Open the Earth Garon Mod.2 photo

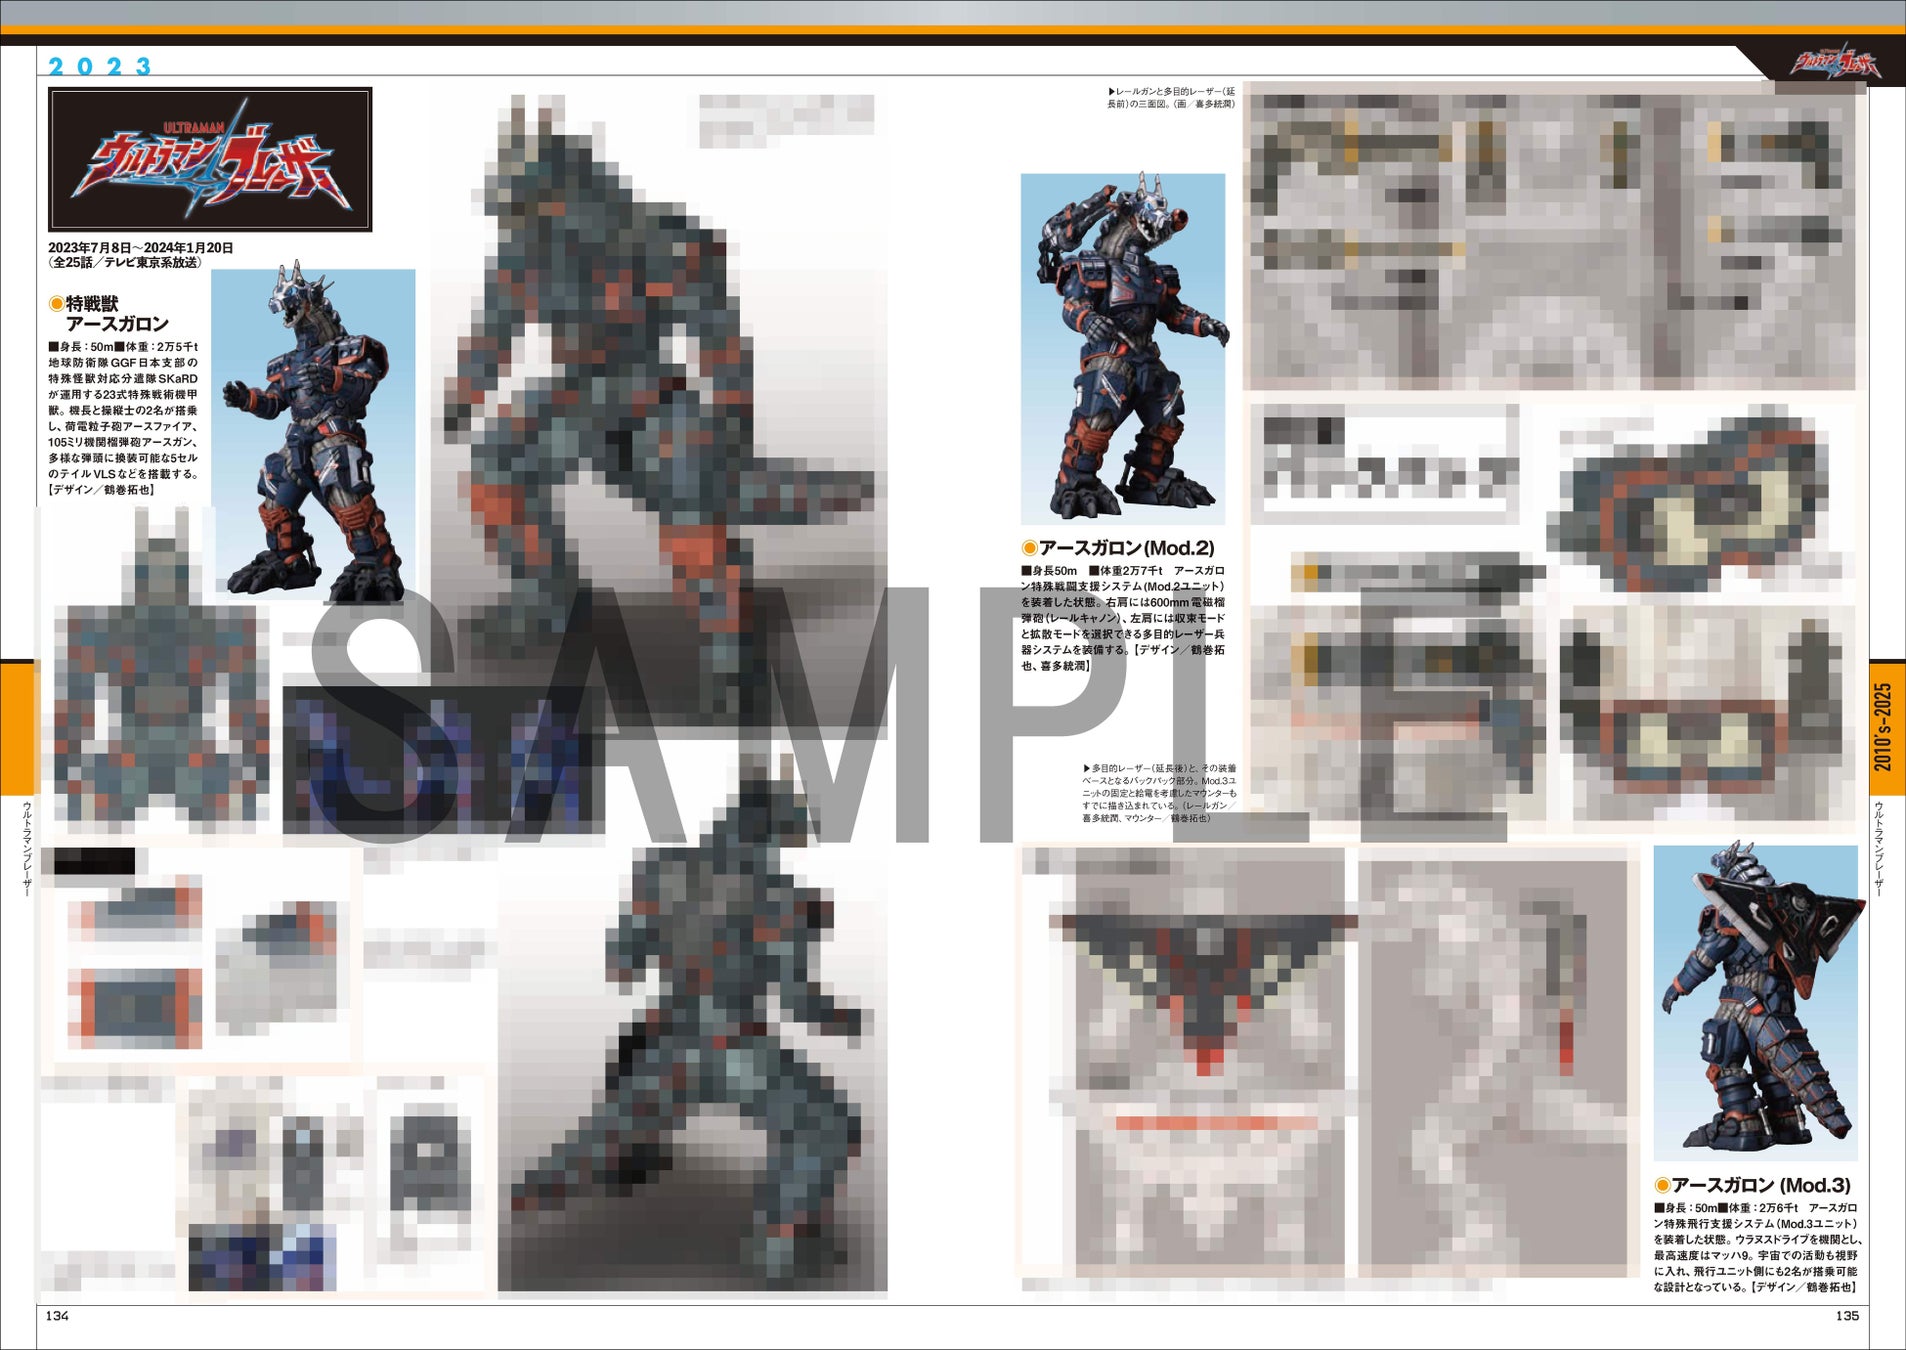point(1123,349)
